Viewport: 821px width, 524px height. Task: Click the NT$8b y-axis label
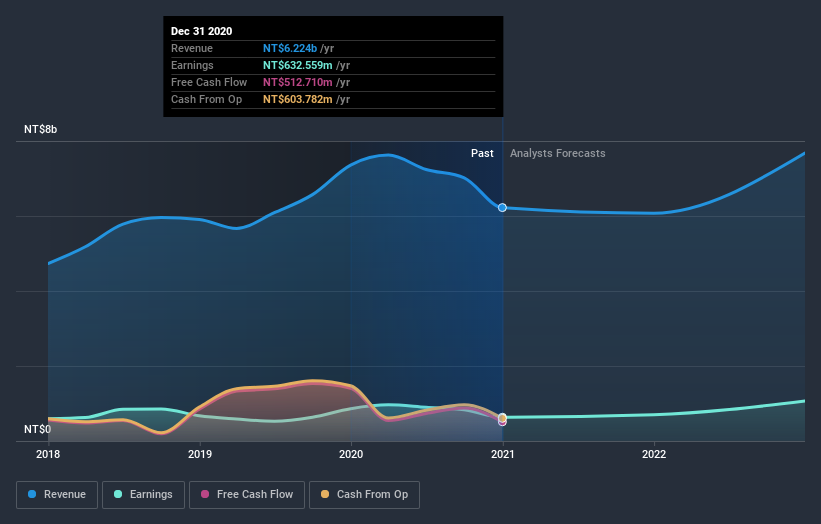tap(40, 129)
